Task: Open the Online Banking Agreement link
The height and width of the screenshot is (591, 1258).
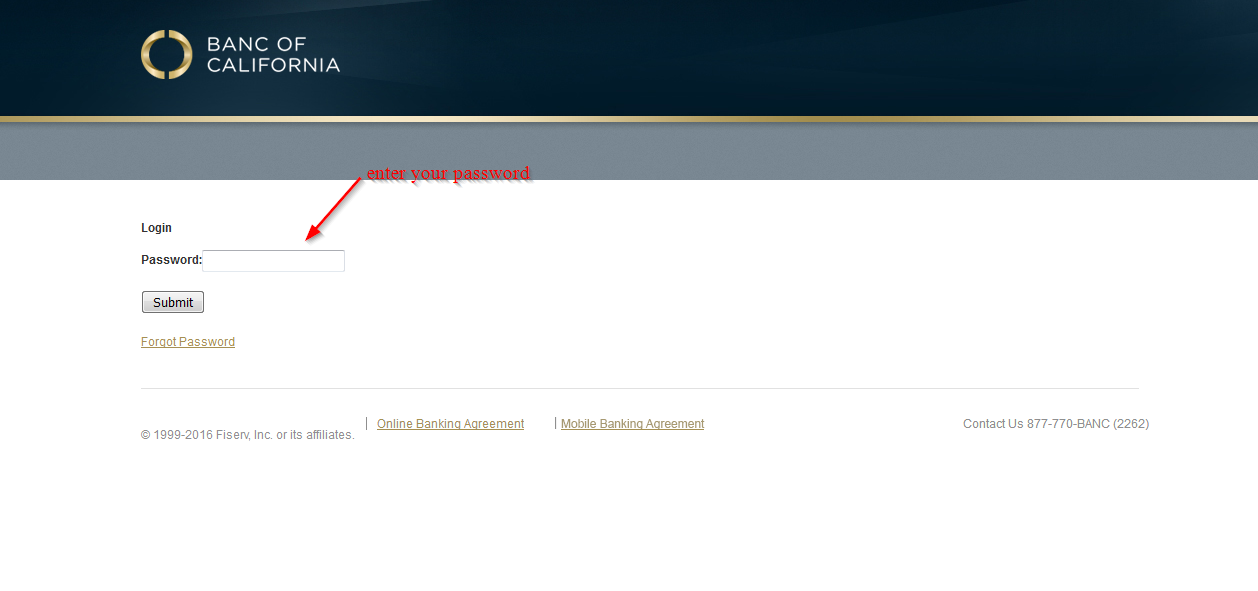Action: 450,424
